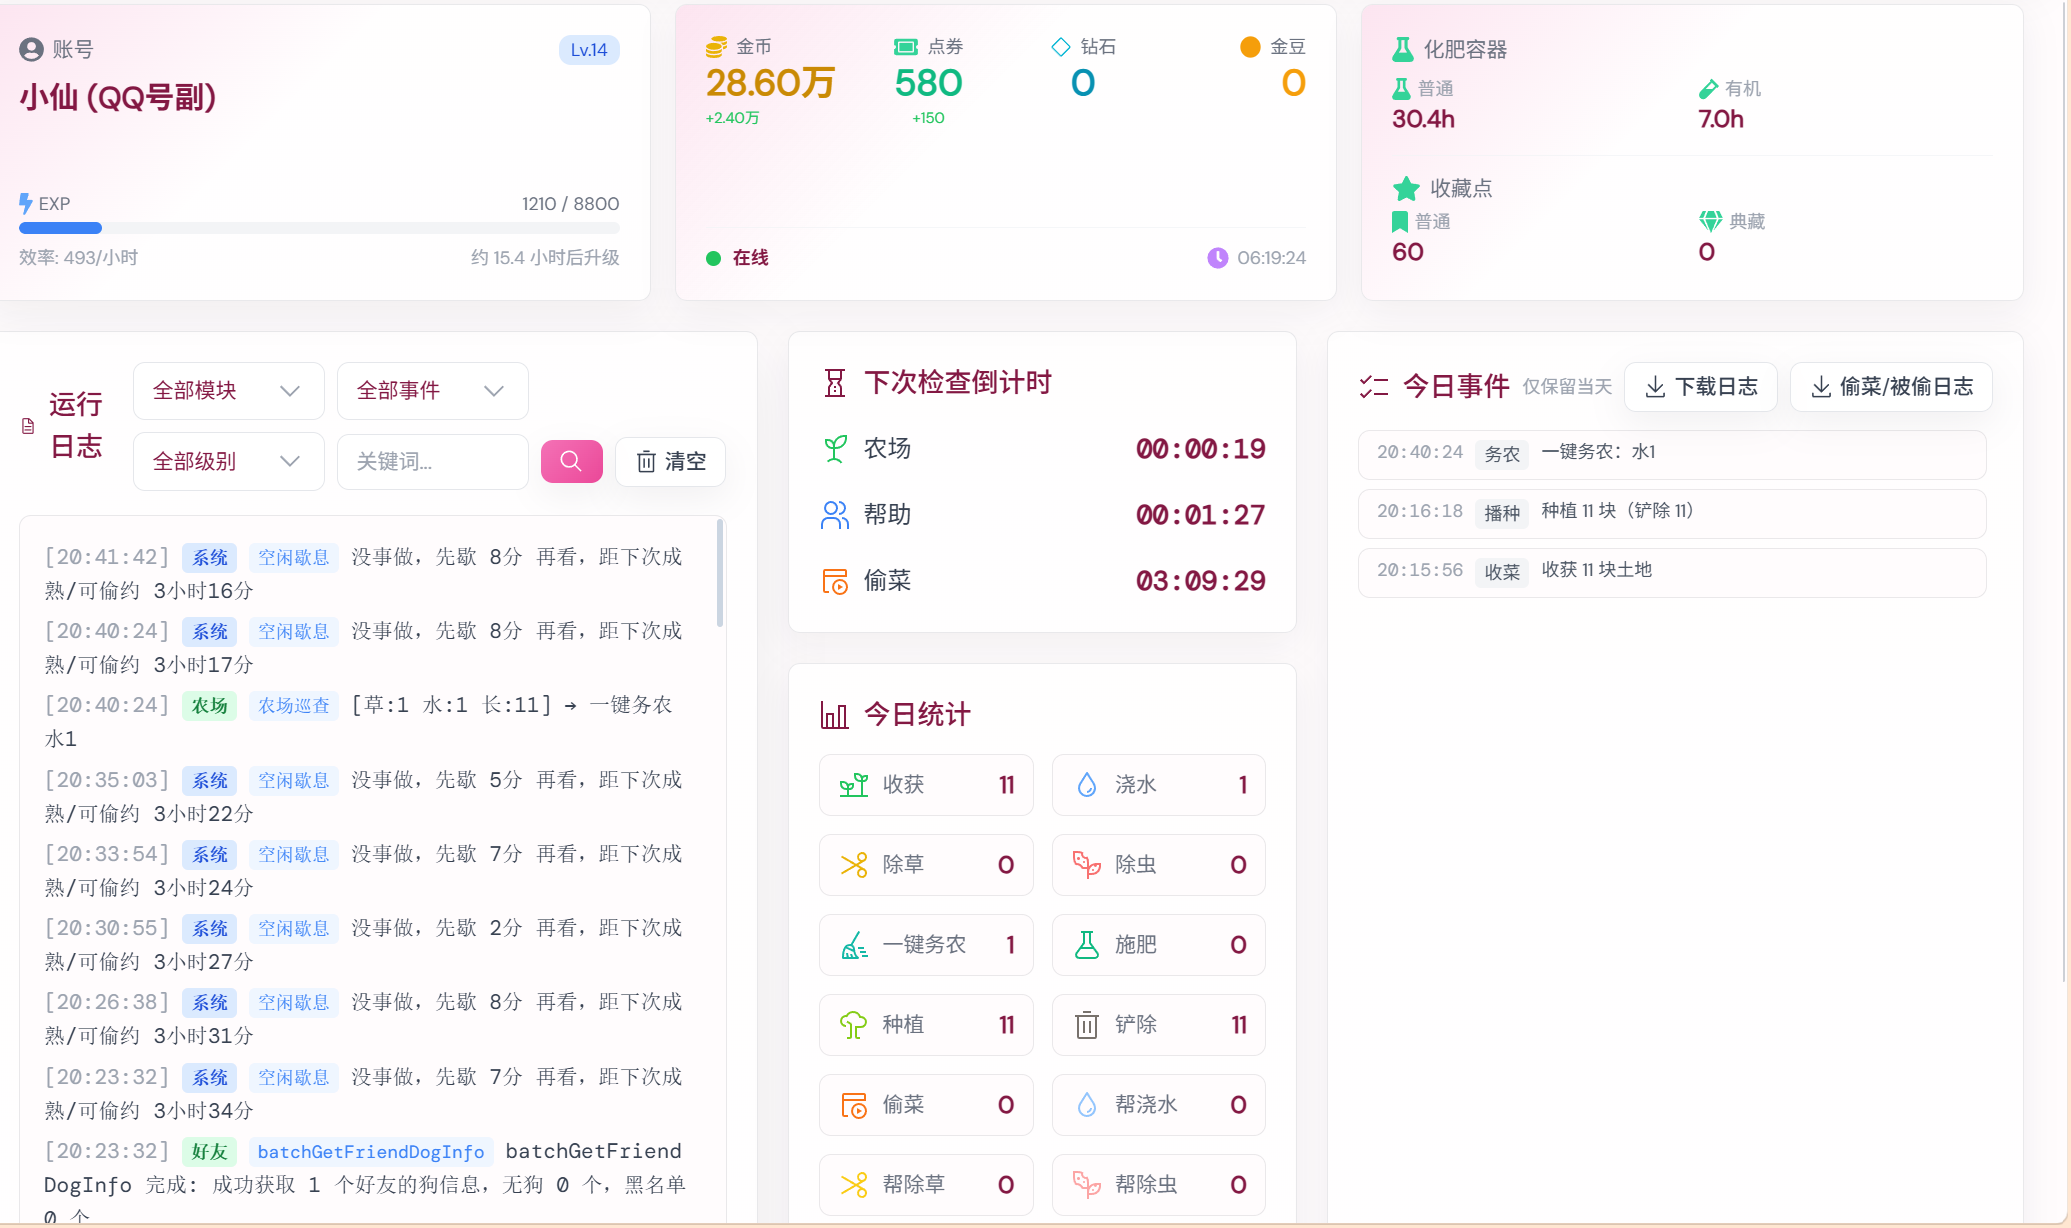Click the 农场巡查 tag in log

click(x=294, y=706)
